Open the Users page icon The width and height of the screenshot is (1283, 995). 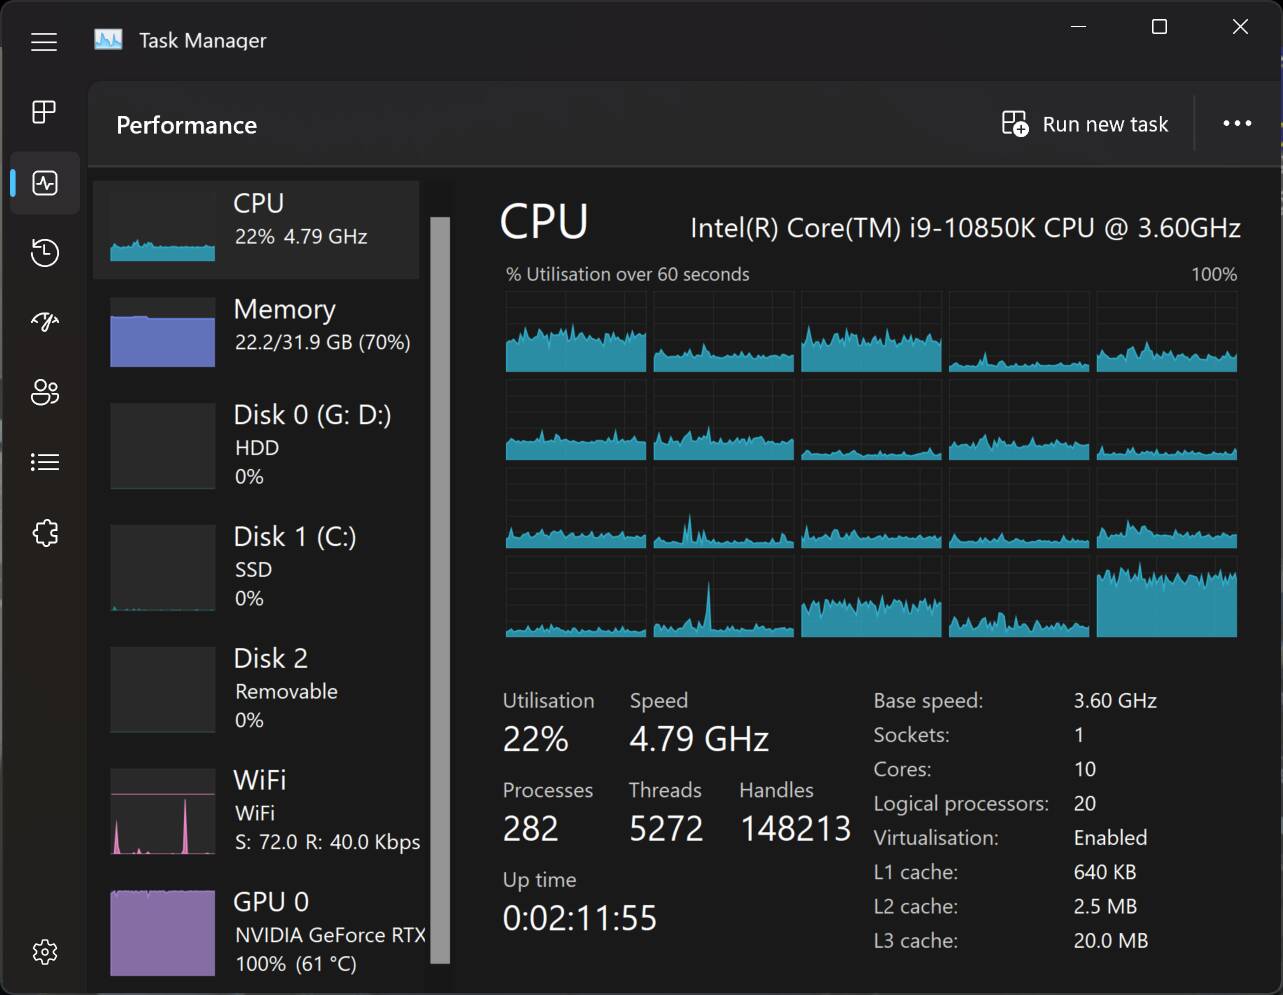(45, 392)
